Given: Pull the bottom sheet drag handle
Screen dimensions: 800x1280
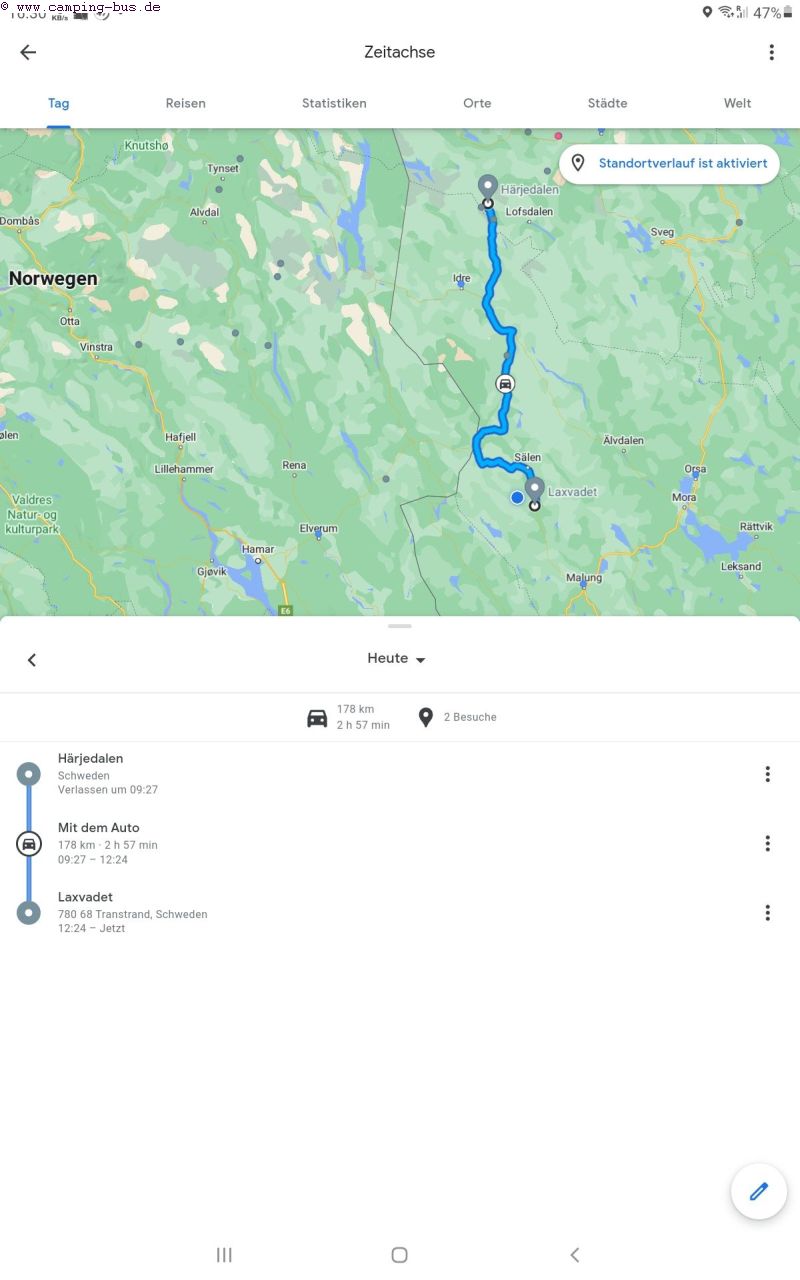Looking at the screenshot, I should (400, 626).
